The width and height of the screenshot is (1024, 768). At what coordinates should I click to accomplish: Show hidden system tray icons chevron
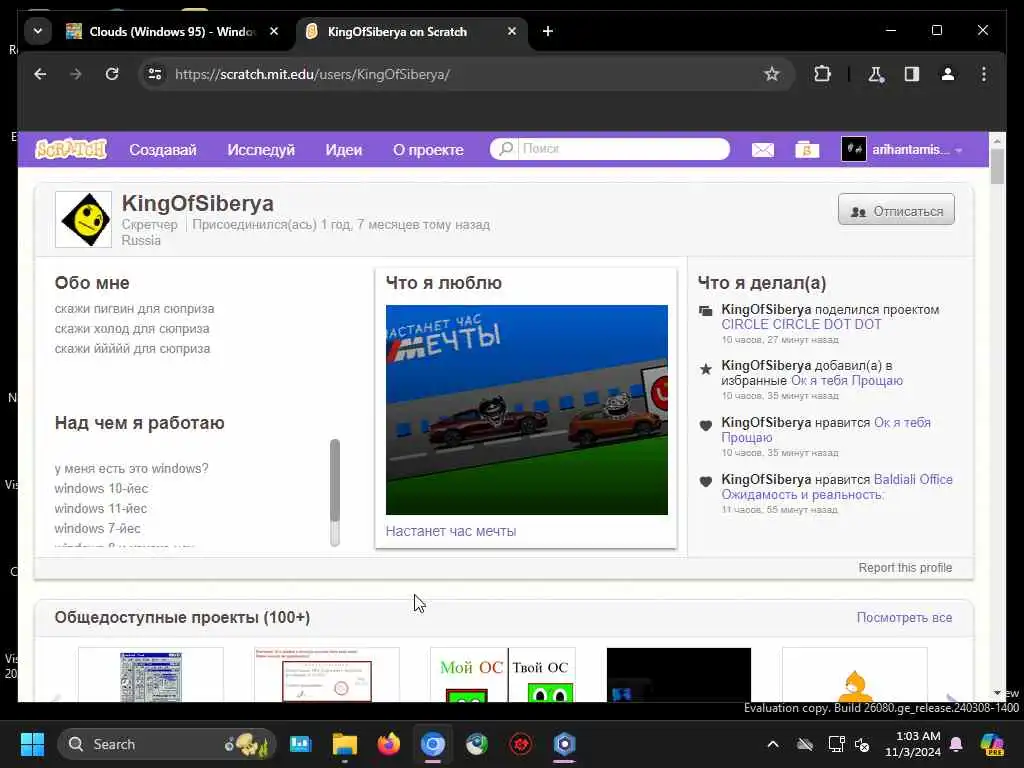773,744
